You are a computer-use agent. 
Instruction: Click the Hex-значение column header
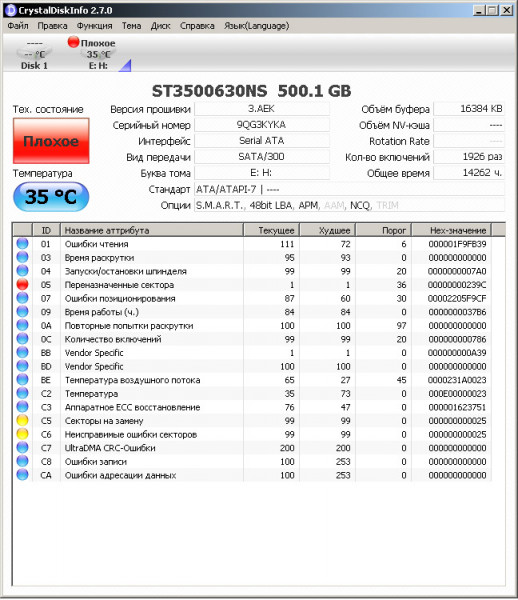coord(451,230)
